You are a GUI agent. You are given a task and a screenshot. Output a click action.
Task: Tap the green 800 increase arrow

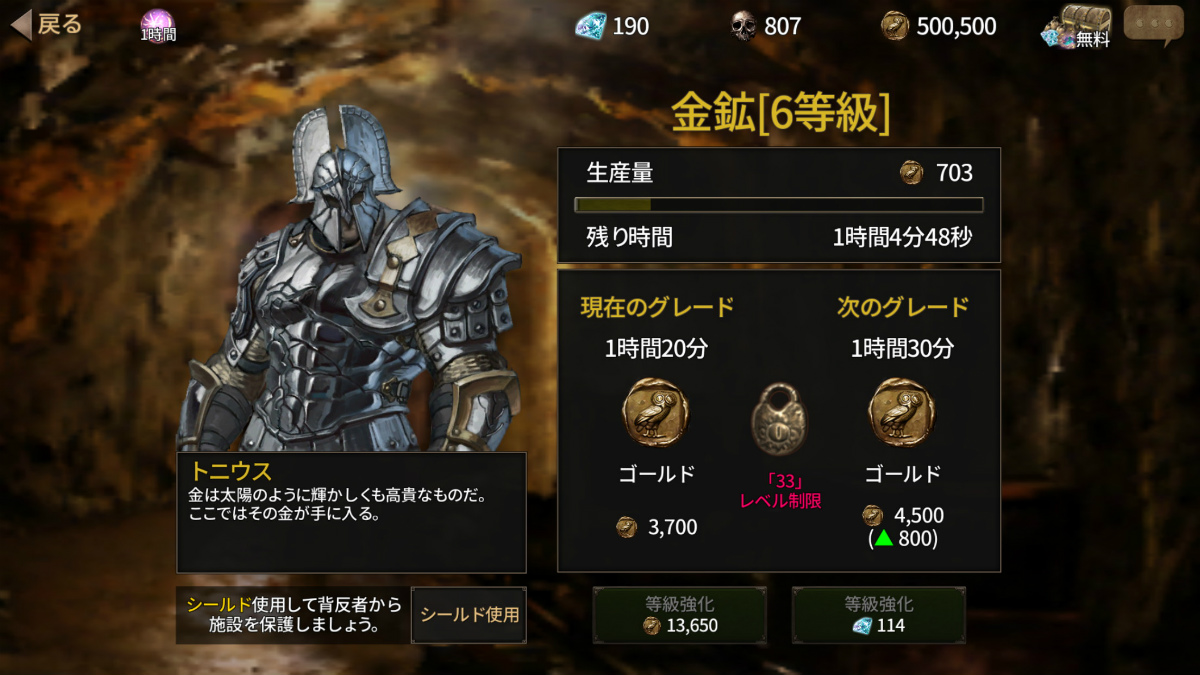[883, 539]
